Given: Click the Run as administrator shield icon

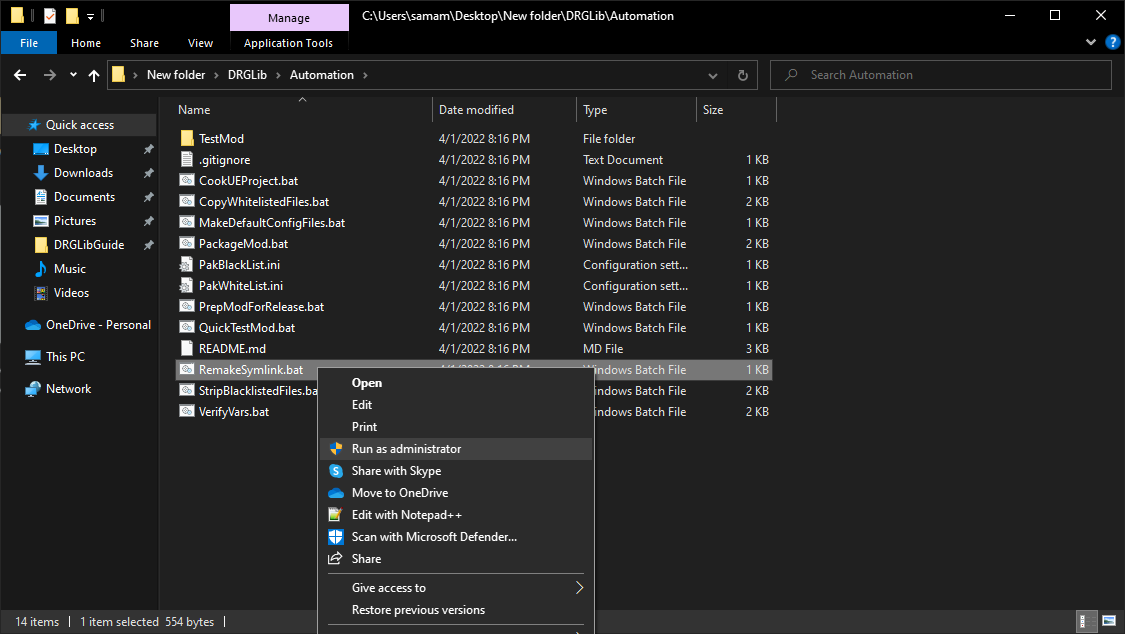Looking at the screenshot, I should (336, 449).
